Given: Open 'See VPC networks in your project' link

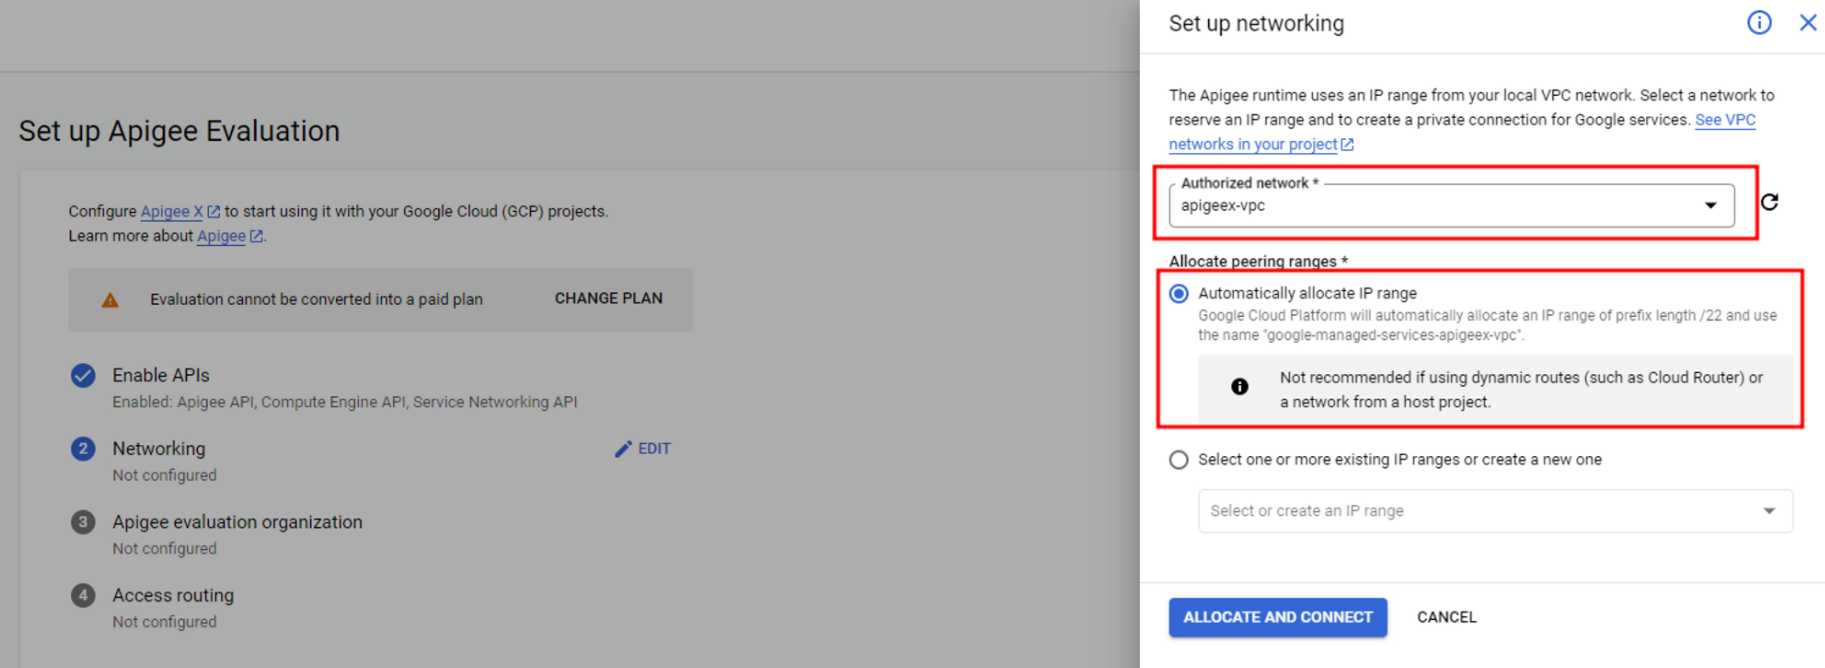Looking at the screenshot, I should (x=1462, y=132).
